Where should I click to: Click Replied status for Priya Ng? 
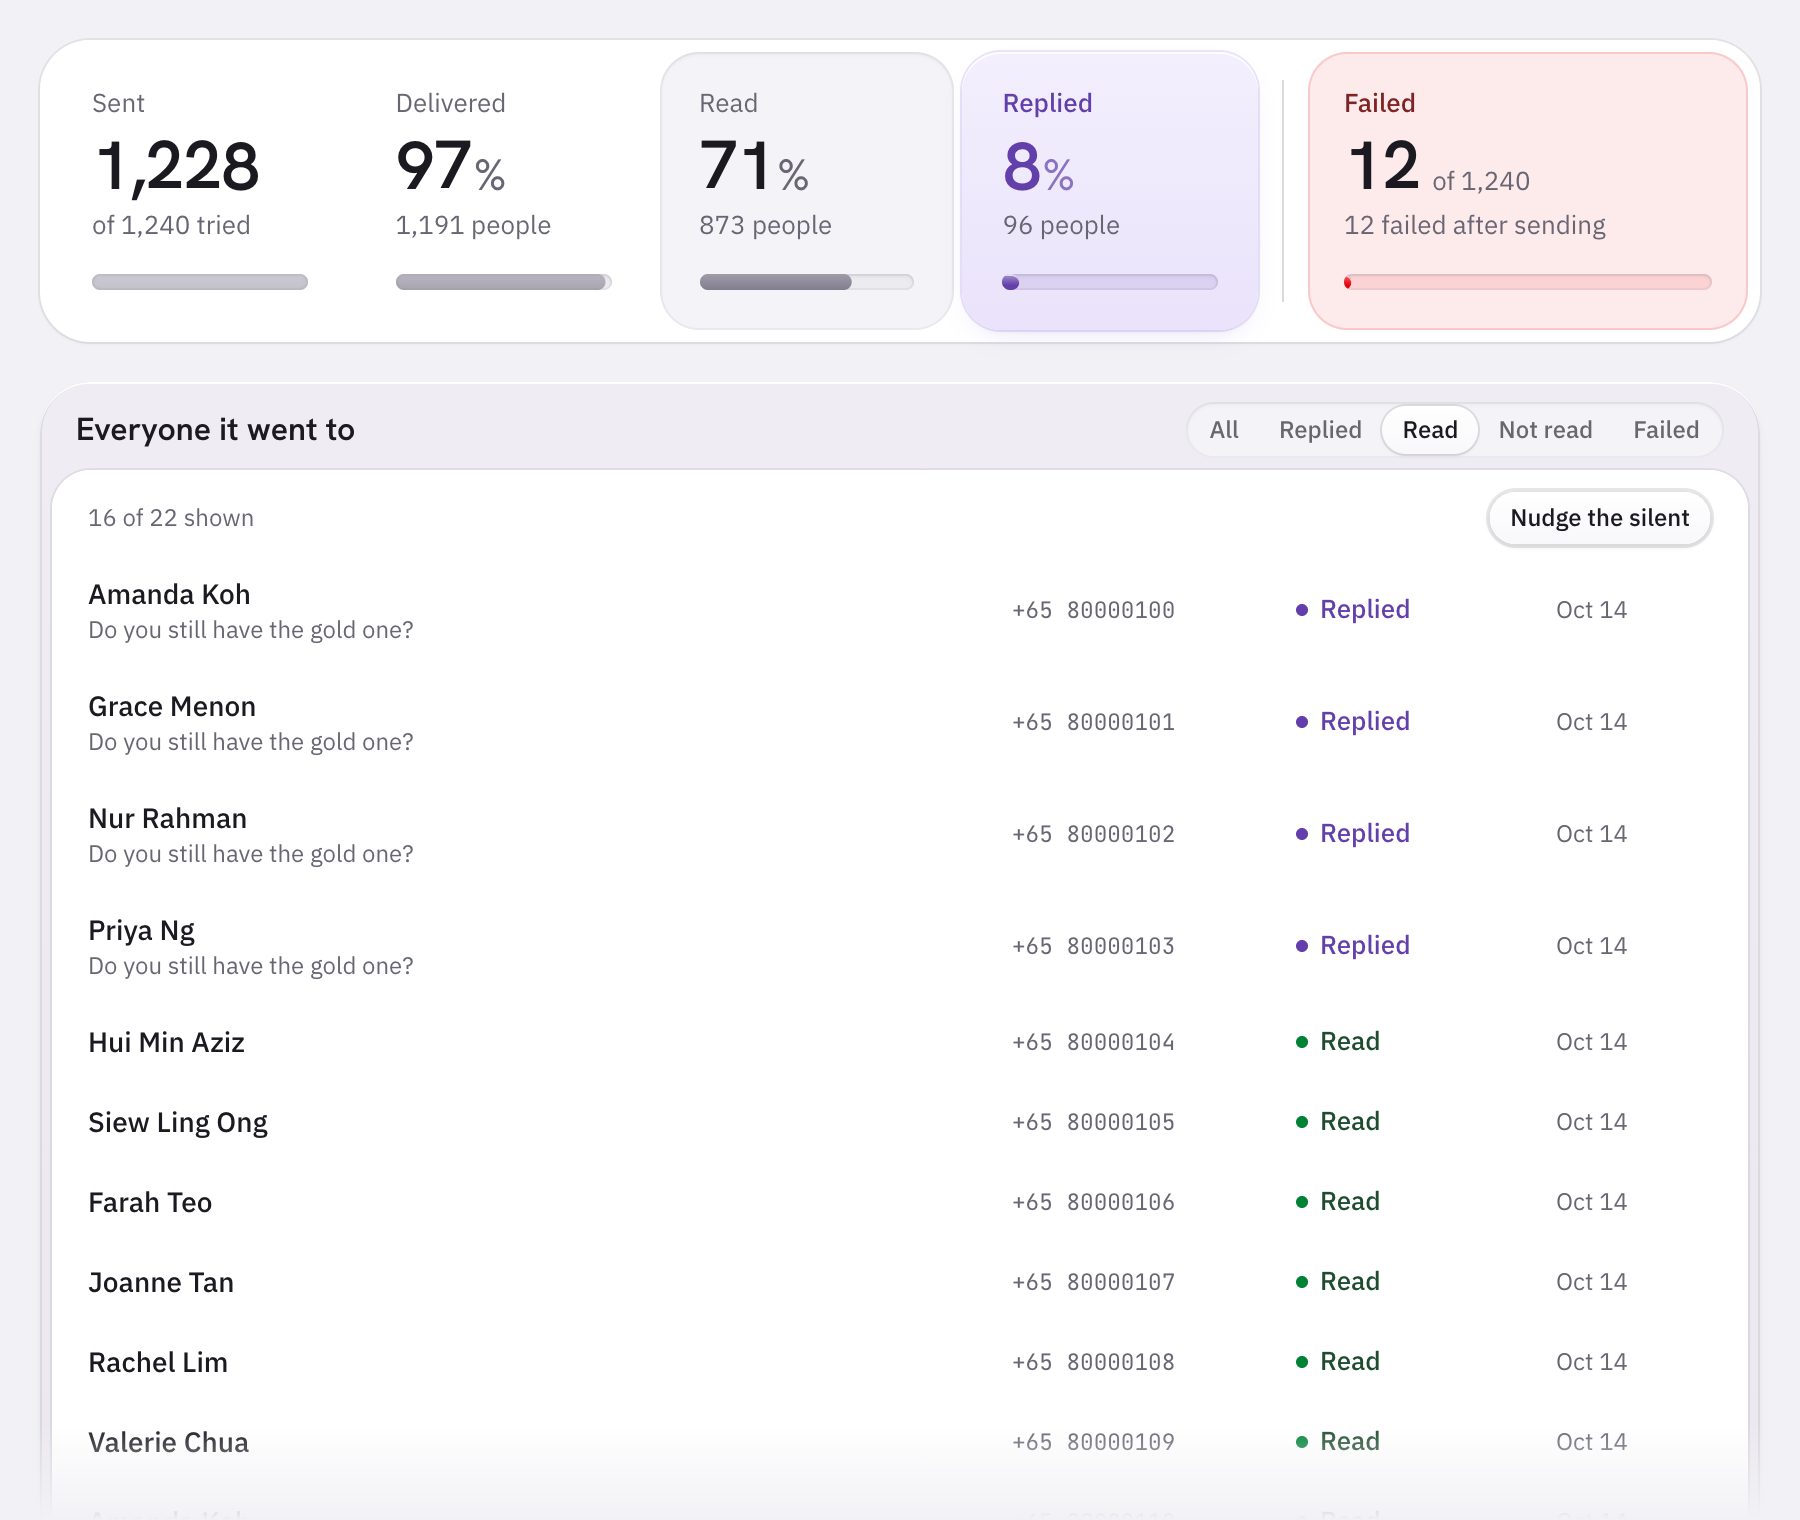[x=1353, y=945]
